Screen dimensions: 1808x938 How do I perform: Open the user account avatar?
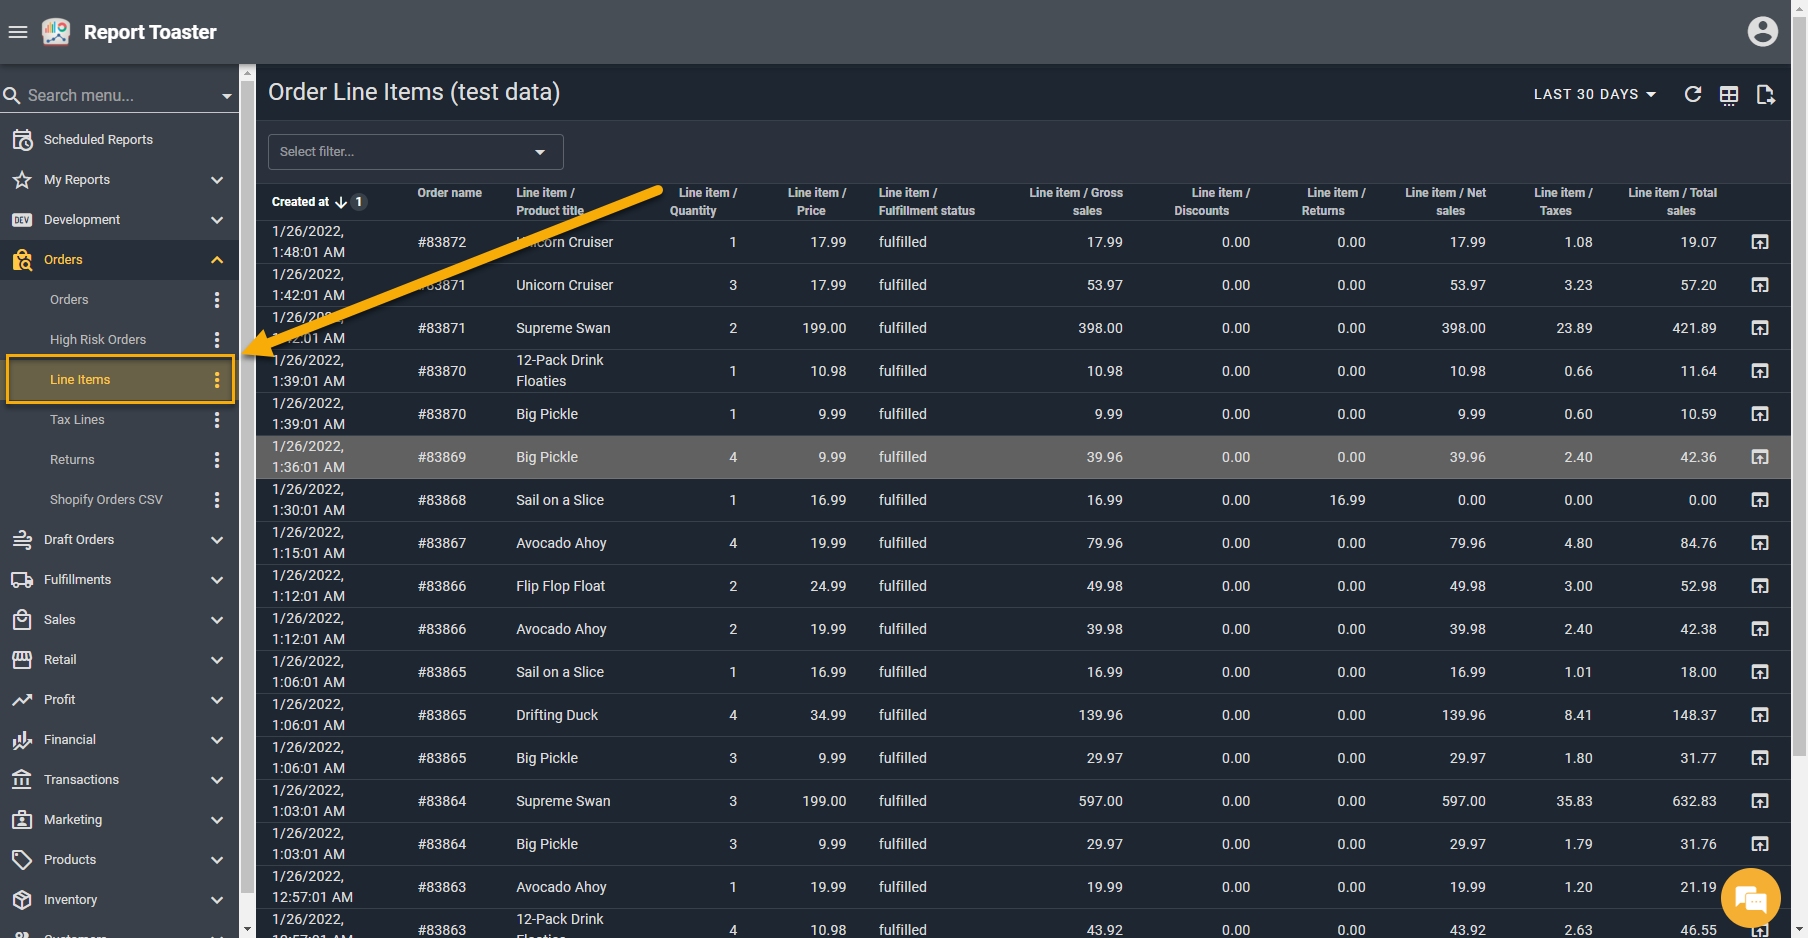tap(1762, 32)
